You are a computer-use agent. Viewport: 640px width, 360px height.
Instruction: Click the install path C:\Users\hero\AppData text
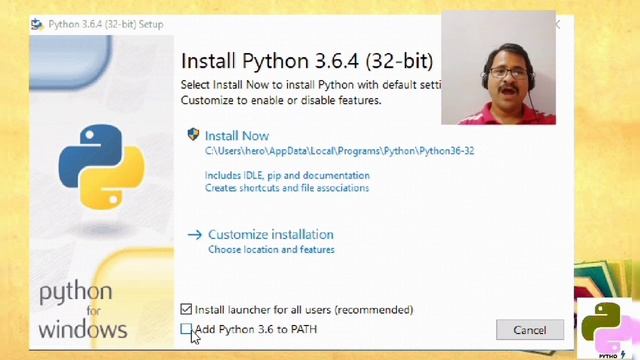tap(340, 151)
